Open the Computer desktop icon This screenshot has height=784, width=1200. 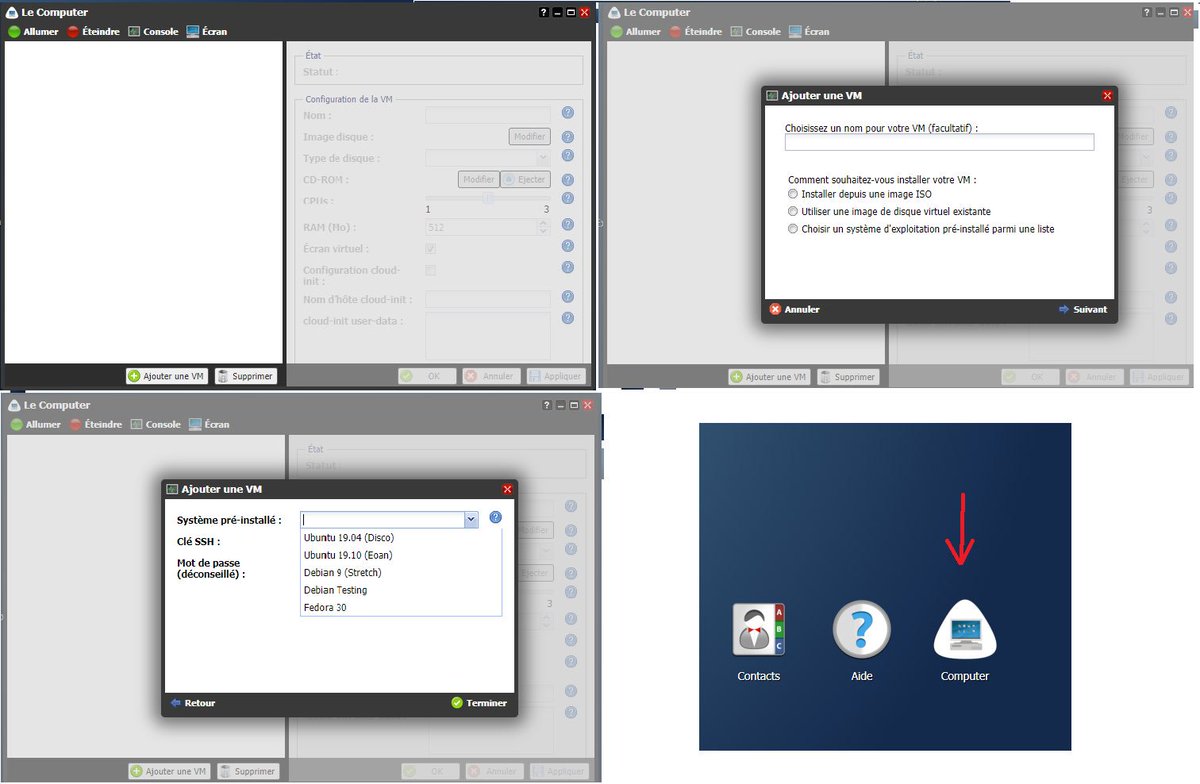(965, 642)
